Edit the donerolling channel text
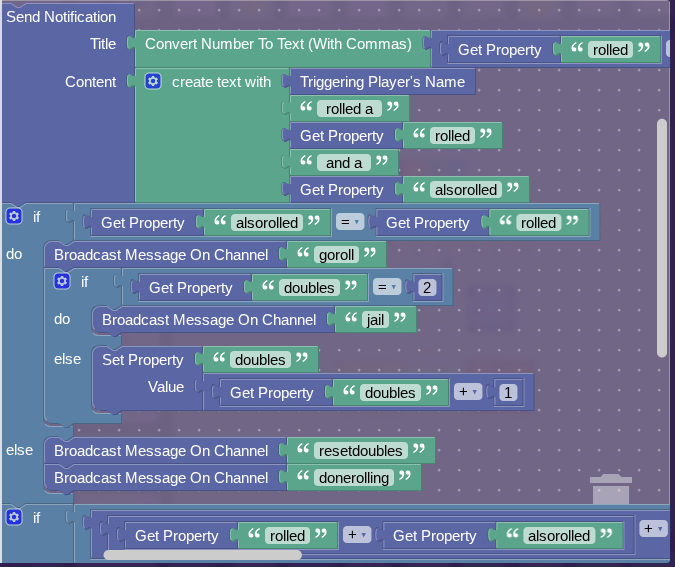 [352, 478]
